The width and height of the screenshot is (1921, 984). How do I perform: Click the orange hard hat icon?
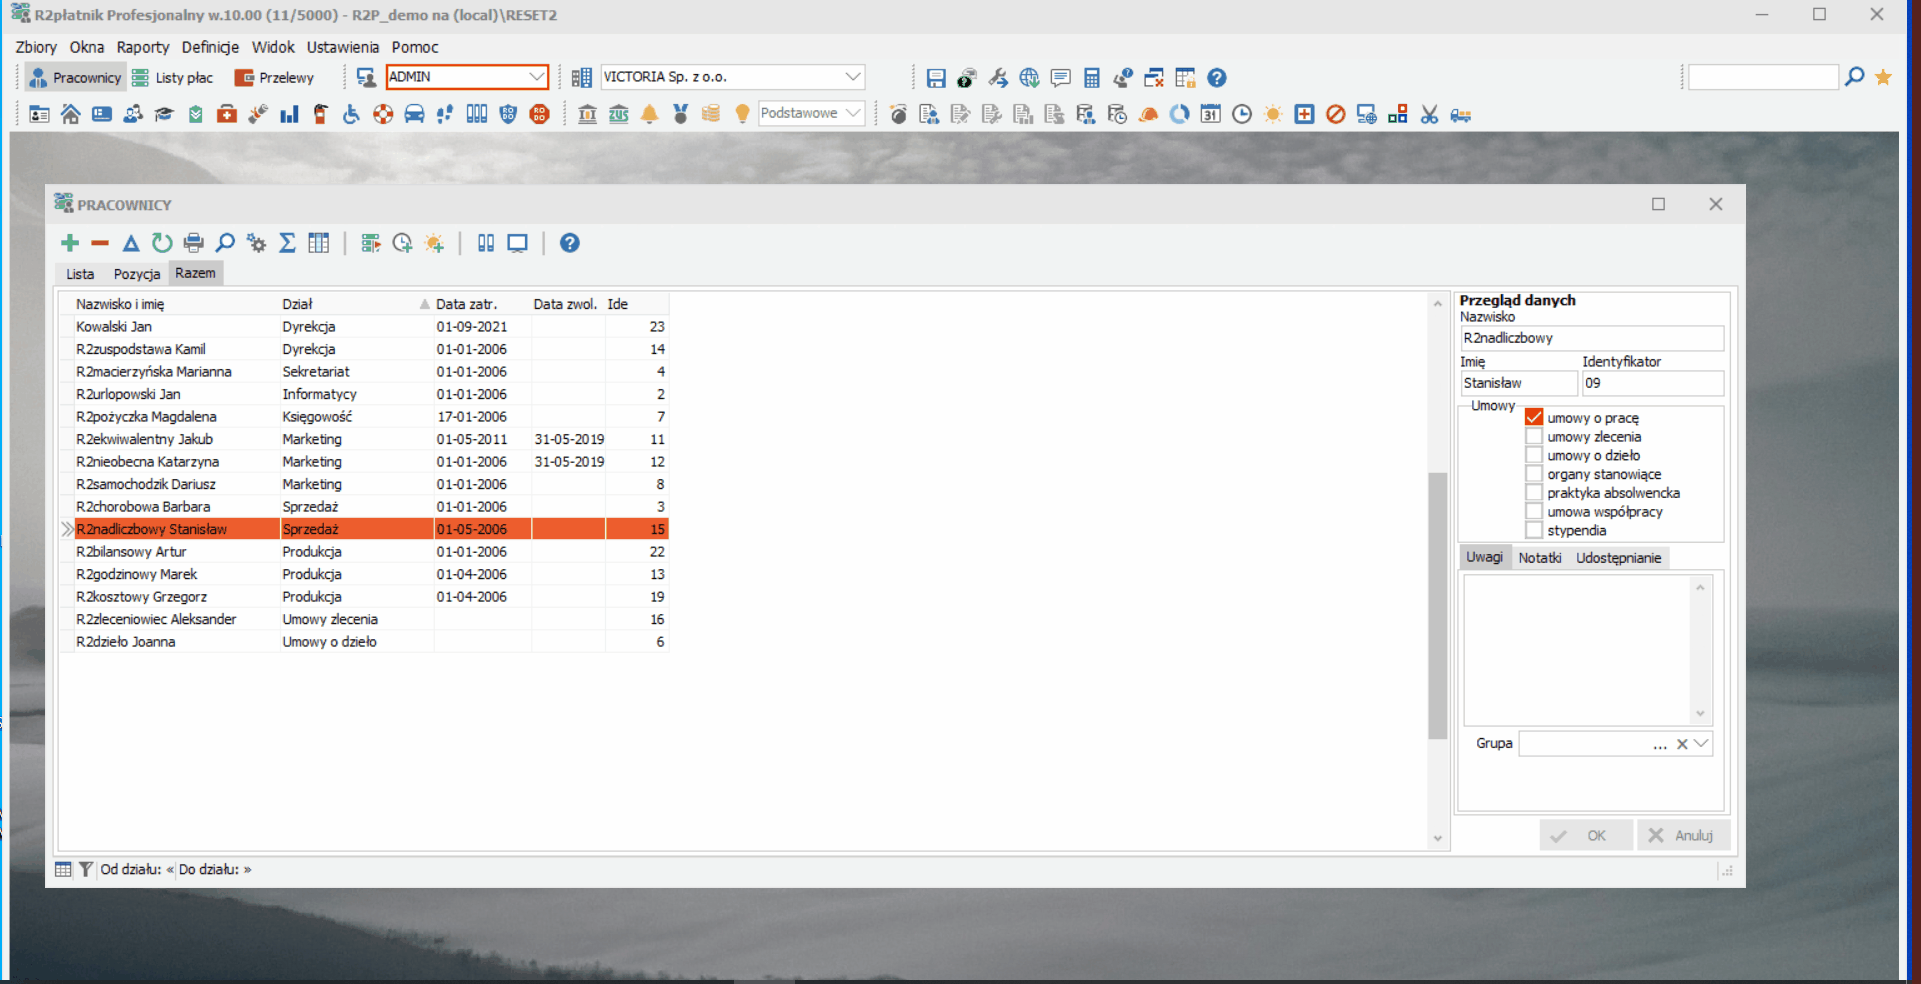pyautogui.click(x=1149, y=114)
